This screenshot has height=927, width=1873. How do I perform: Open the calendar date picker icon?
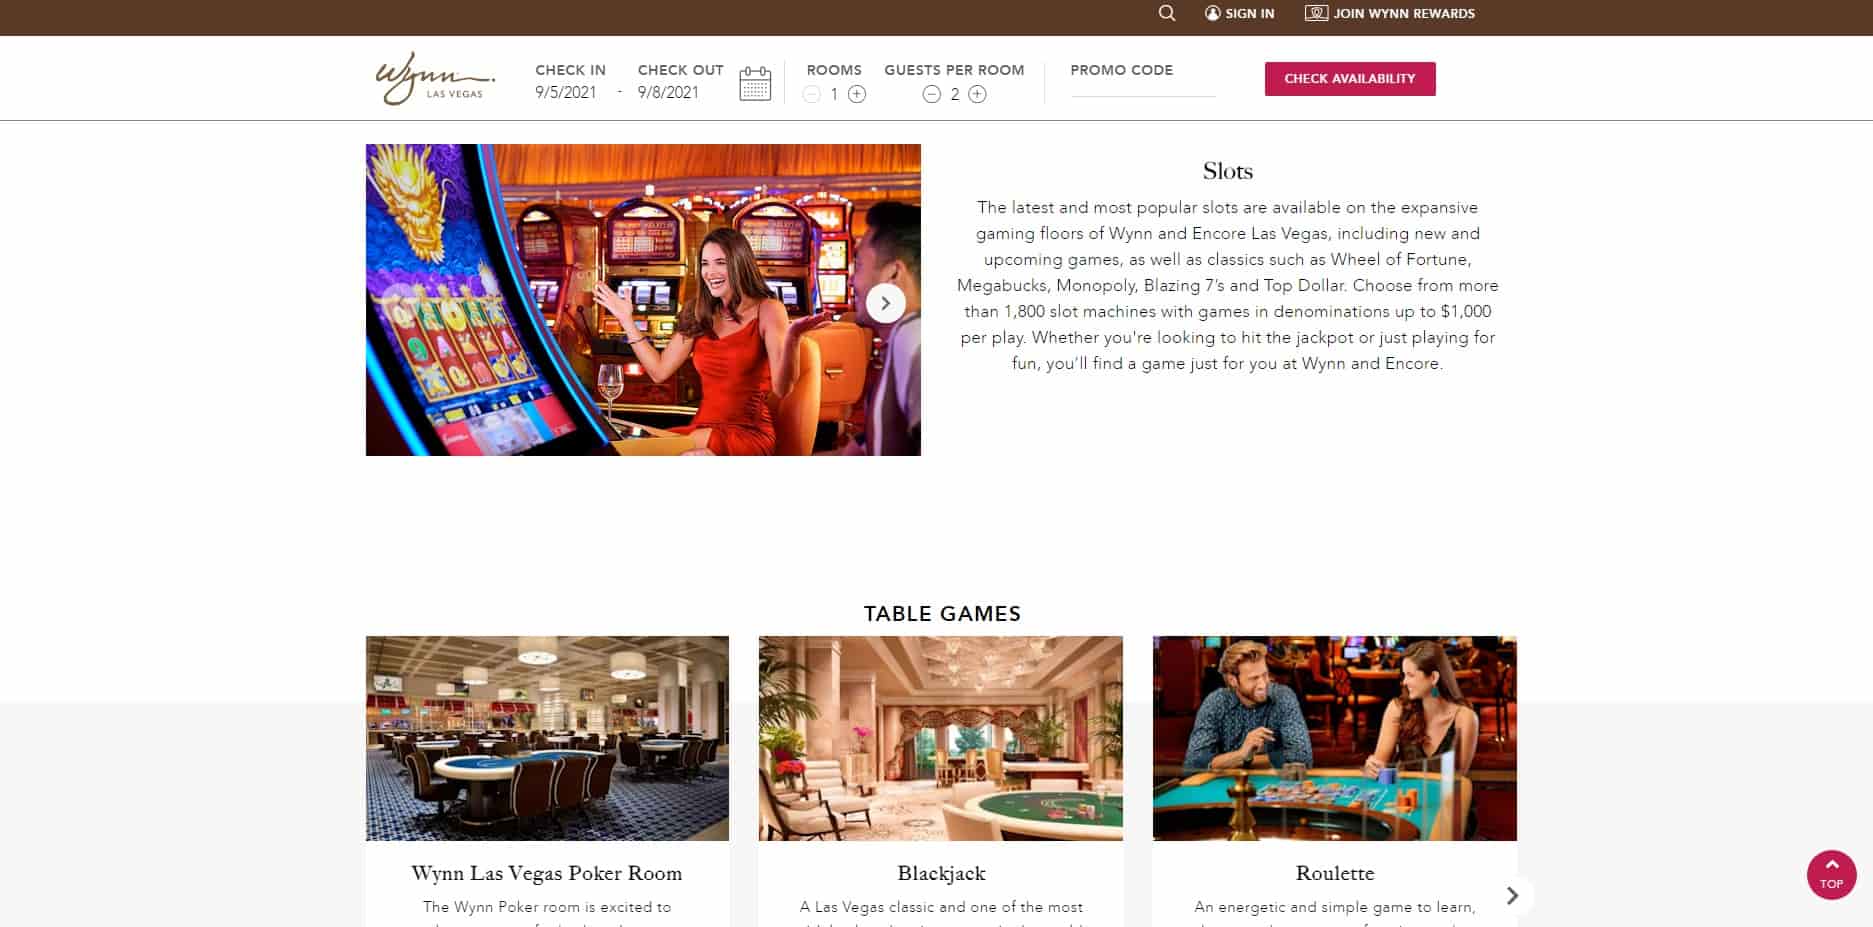[x=755, y=83]
